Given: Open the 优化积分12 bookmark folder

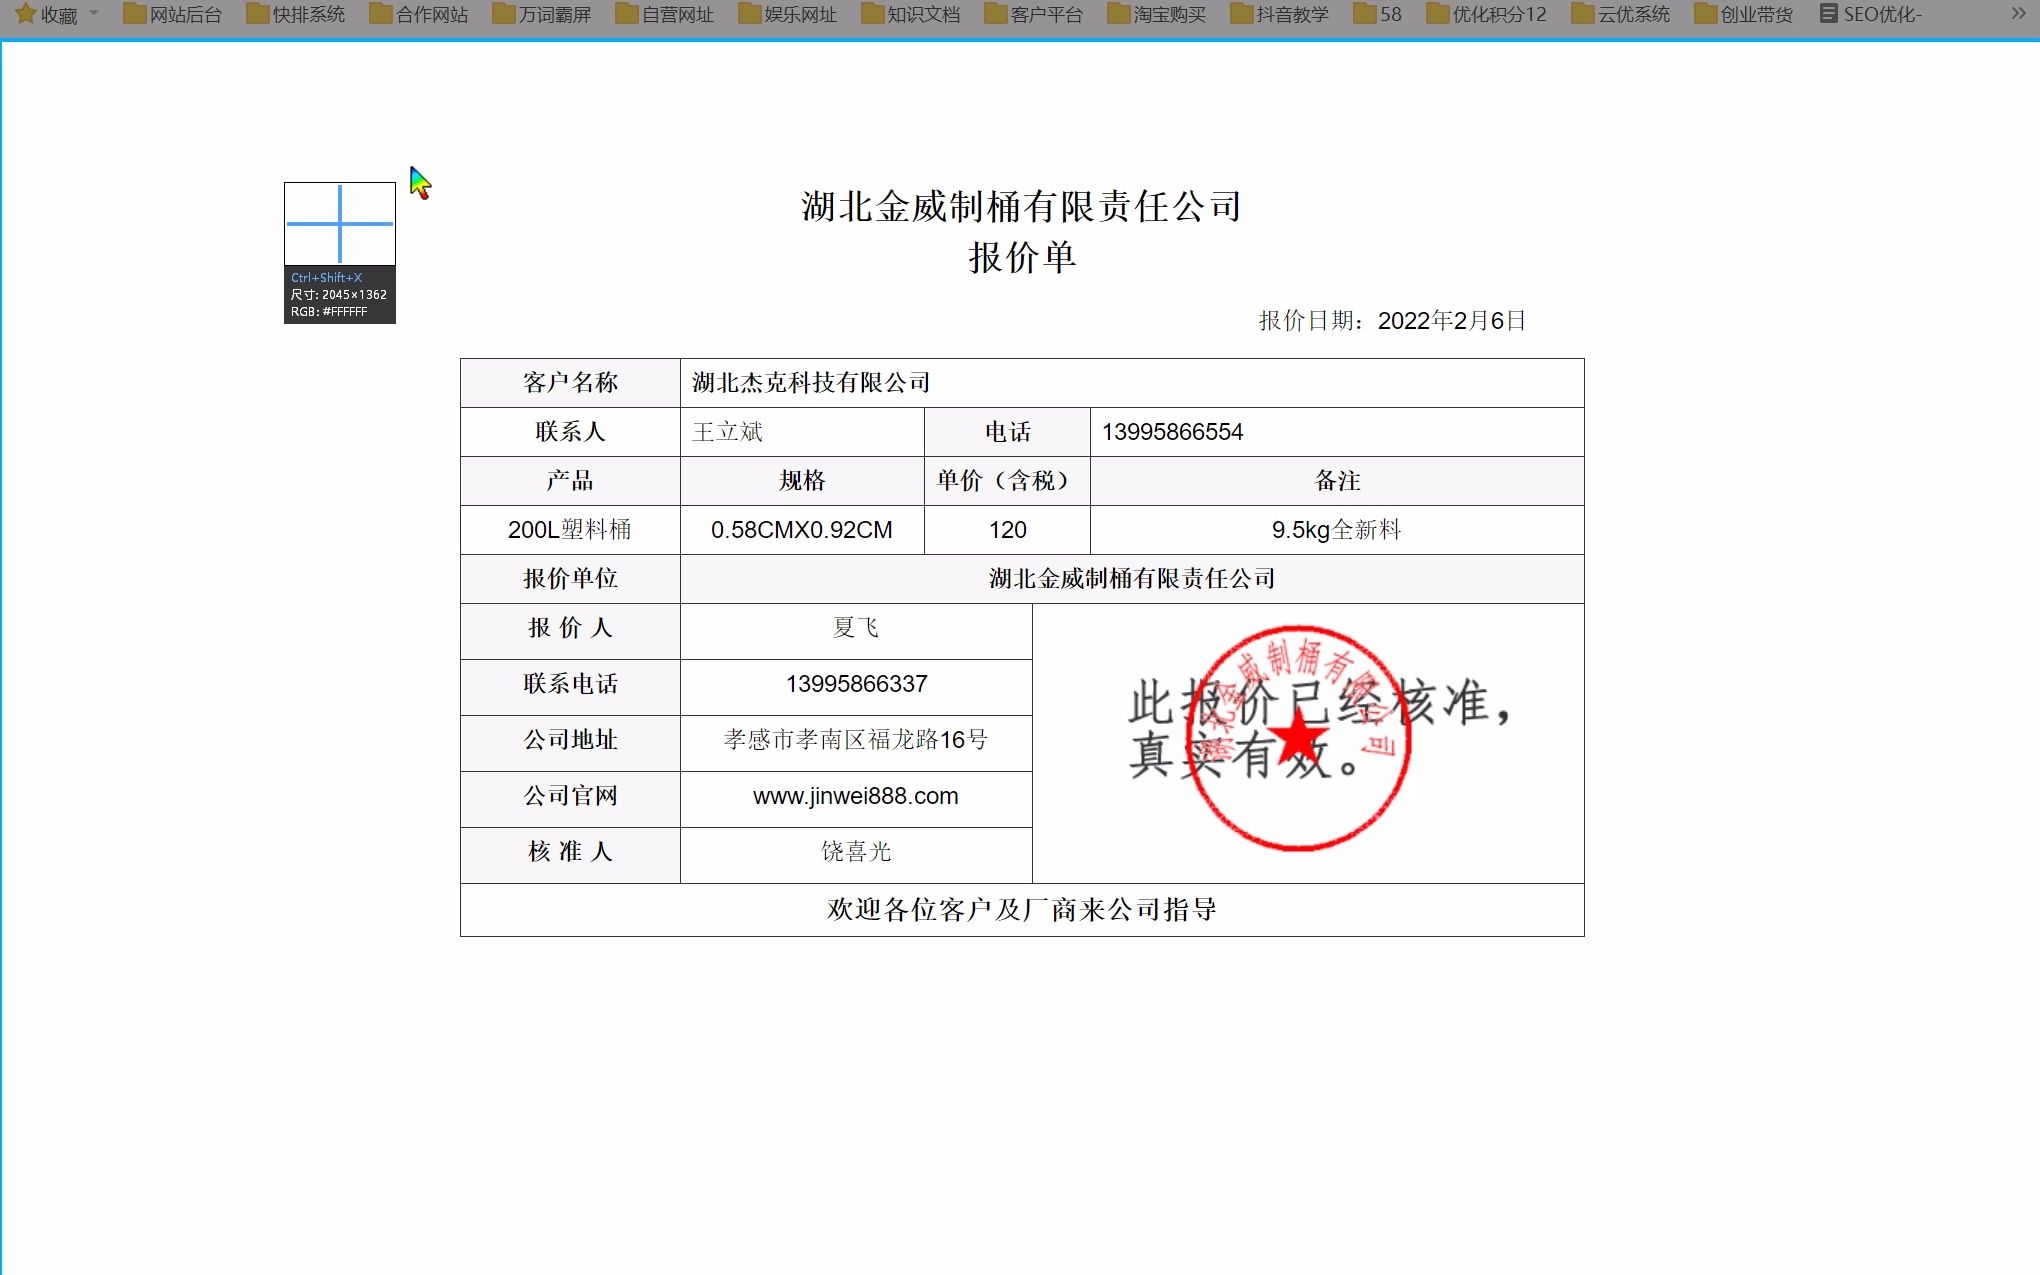Looking at the screenshot, I should [x=1486, y=14].
